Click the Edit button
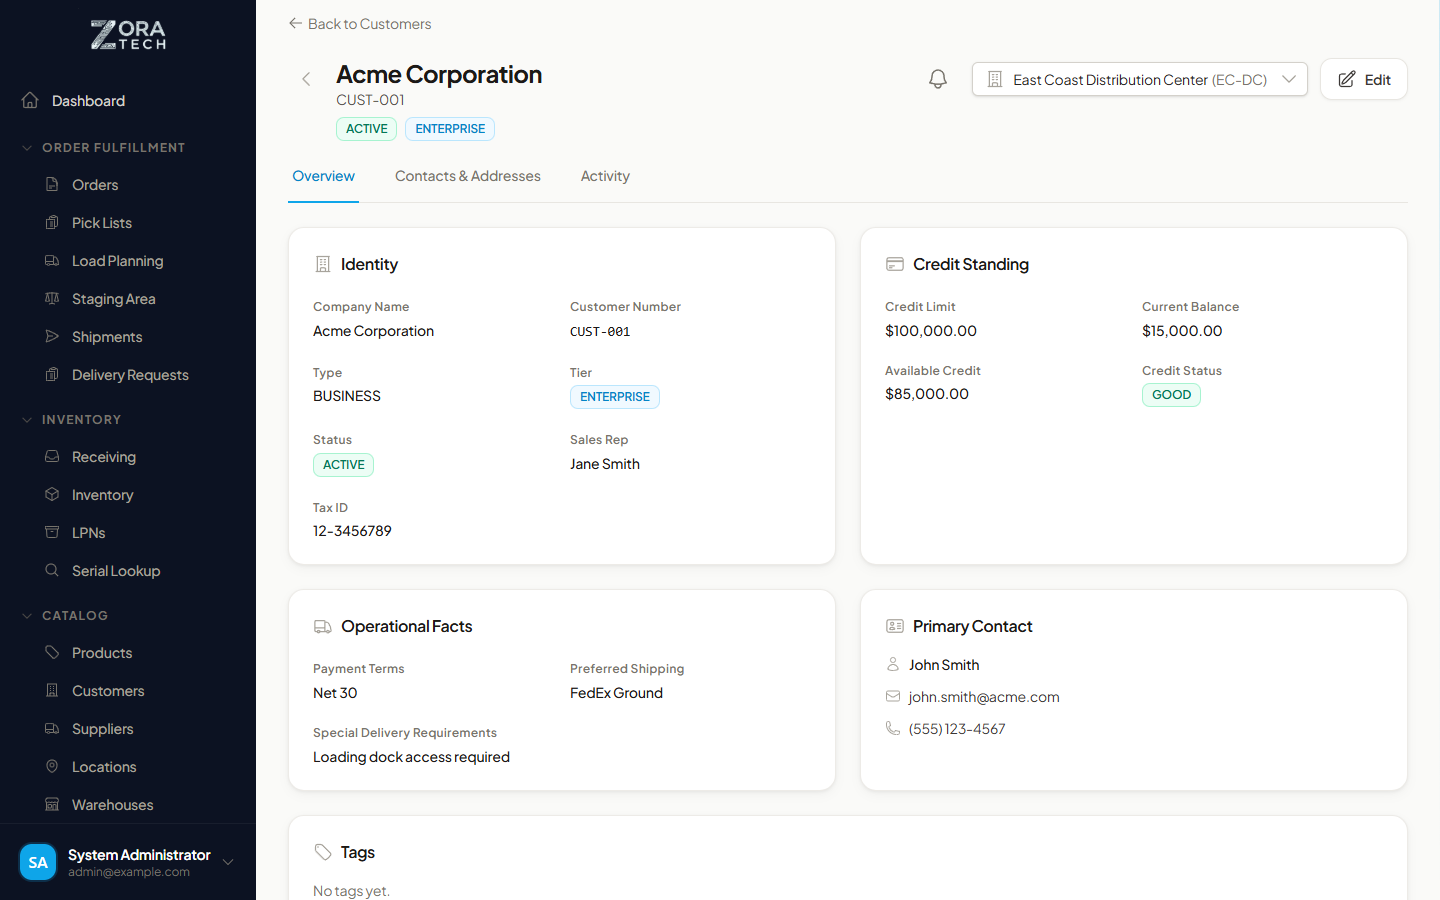The height and width of the screenshot is (900, 1440). coord(1364,79)
